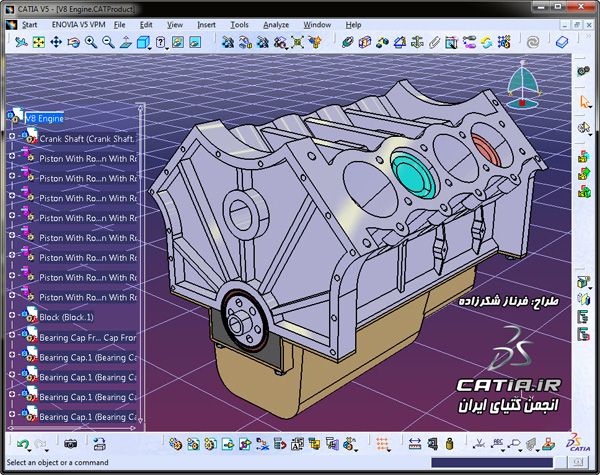Open the Start menu
The image size is (600, 475).
click(x=29, y=25)
